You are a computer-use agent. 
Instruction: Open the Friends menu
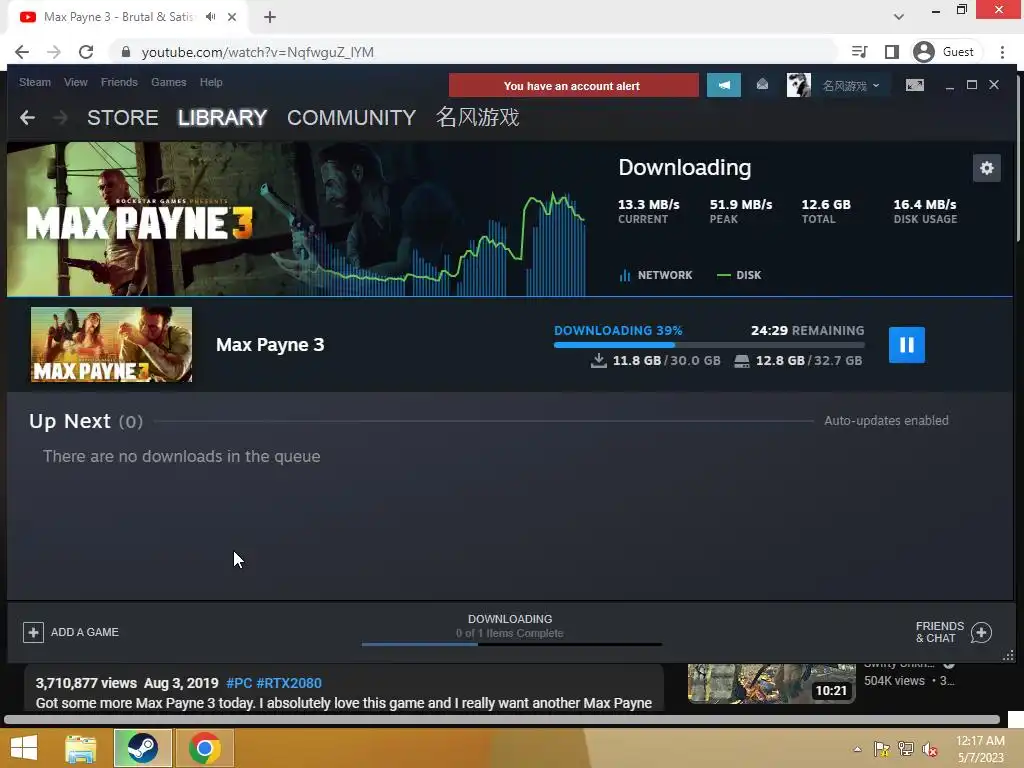(119, 82)
